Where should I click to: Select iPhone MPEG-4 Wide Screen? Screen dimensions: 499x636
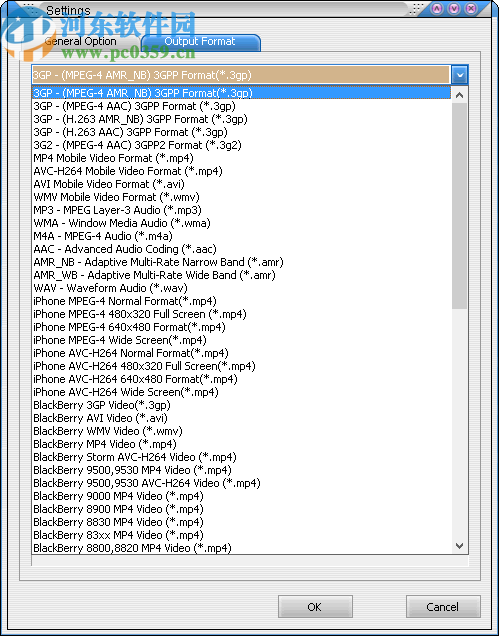click(241, 340)
